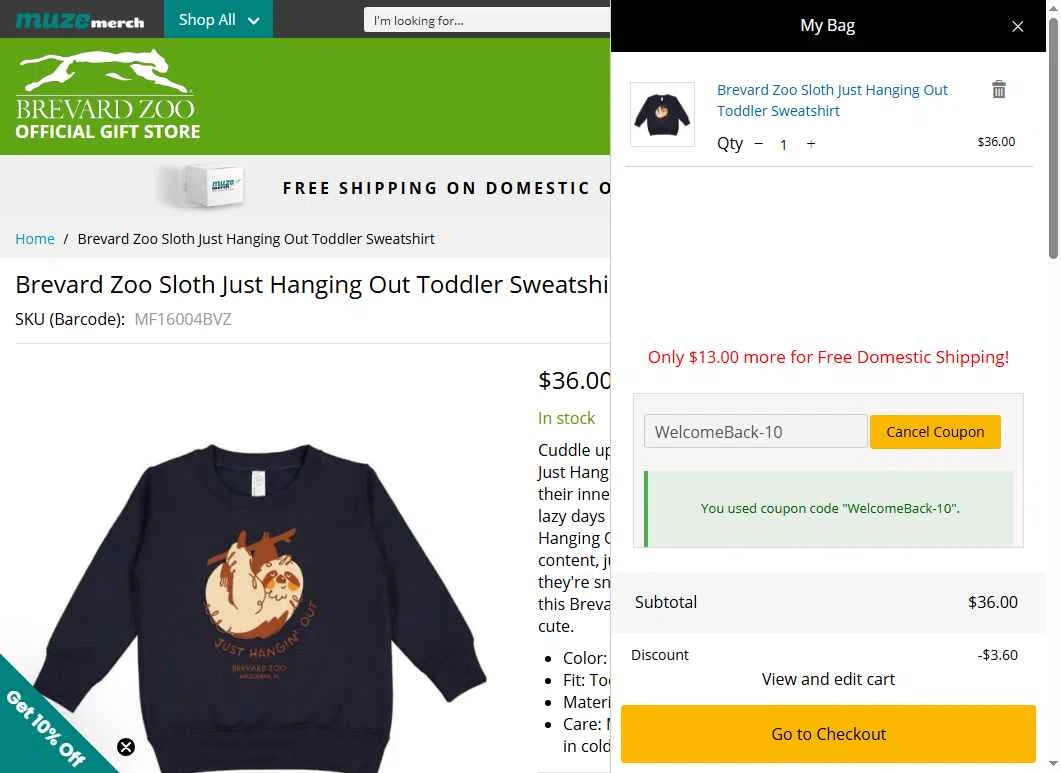Dismiss the Get 10% Off badge
The image size is (1061, 773).
126,747
